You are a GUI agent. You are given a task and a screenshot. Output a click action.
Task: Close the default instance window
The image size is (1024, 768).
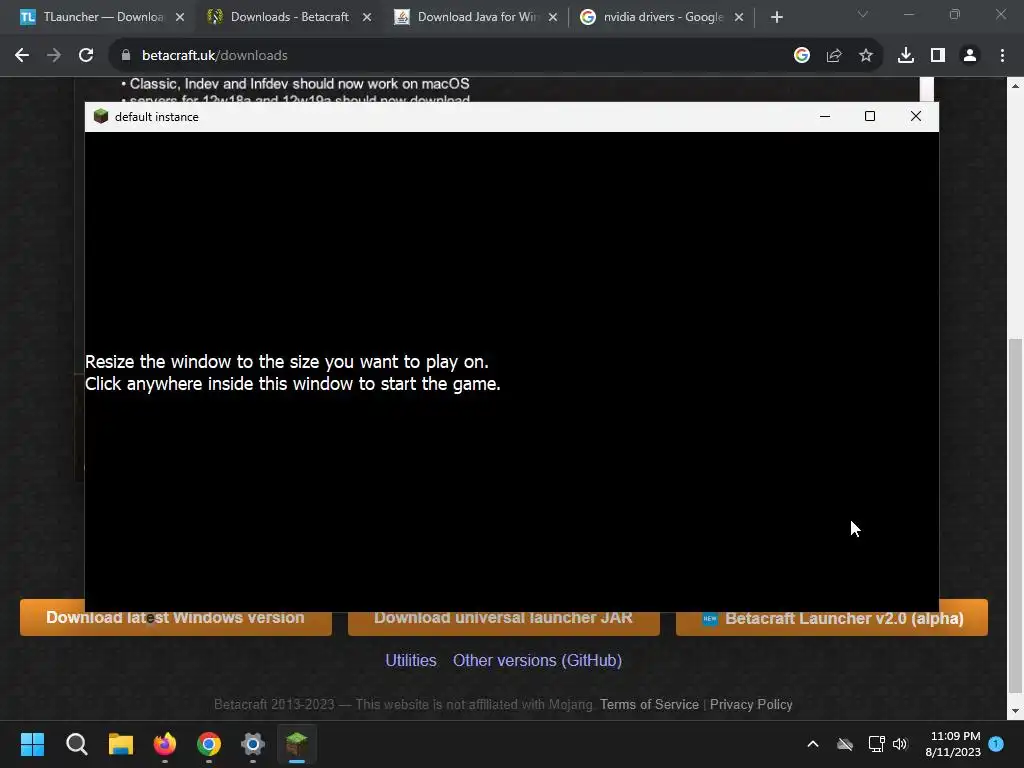[916, 116]
